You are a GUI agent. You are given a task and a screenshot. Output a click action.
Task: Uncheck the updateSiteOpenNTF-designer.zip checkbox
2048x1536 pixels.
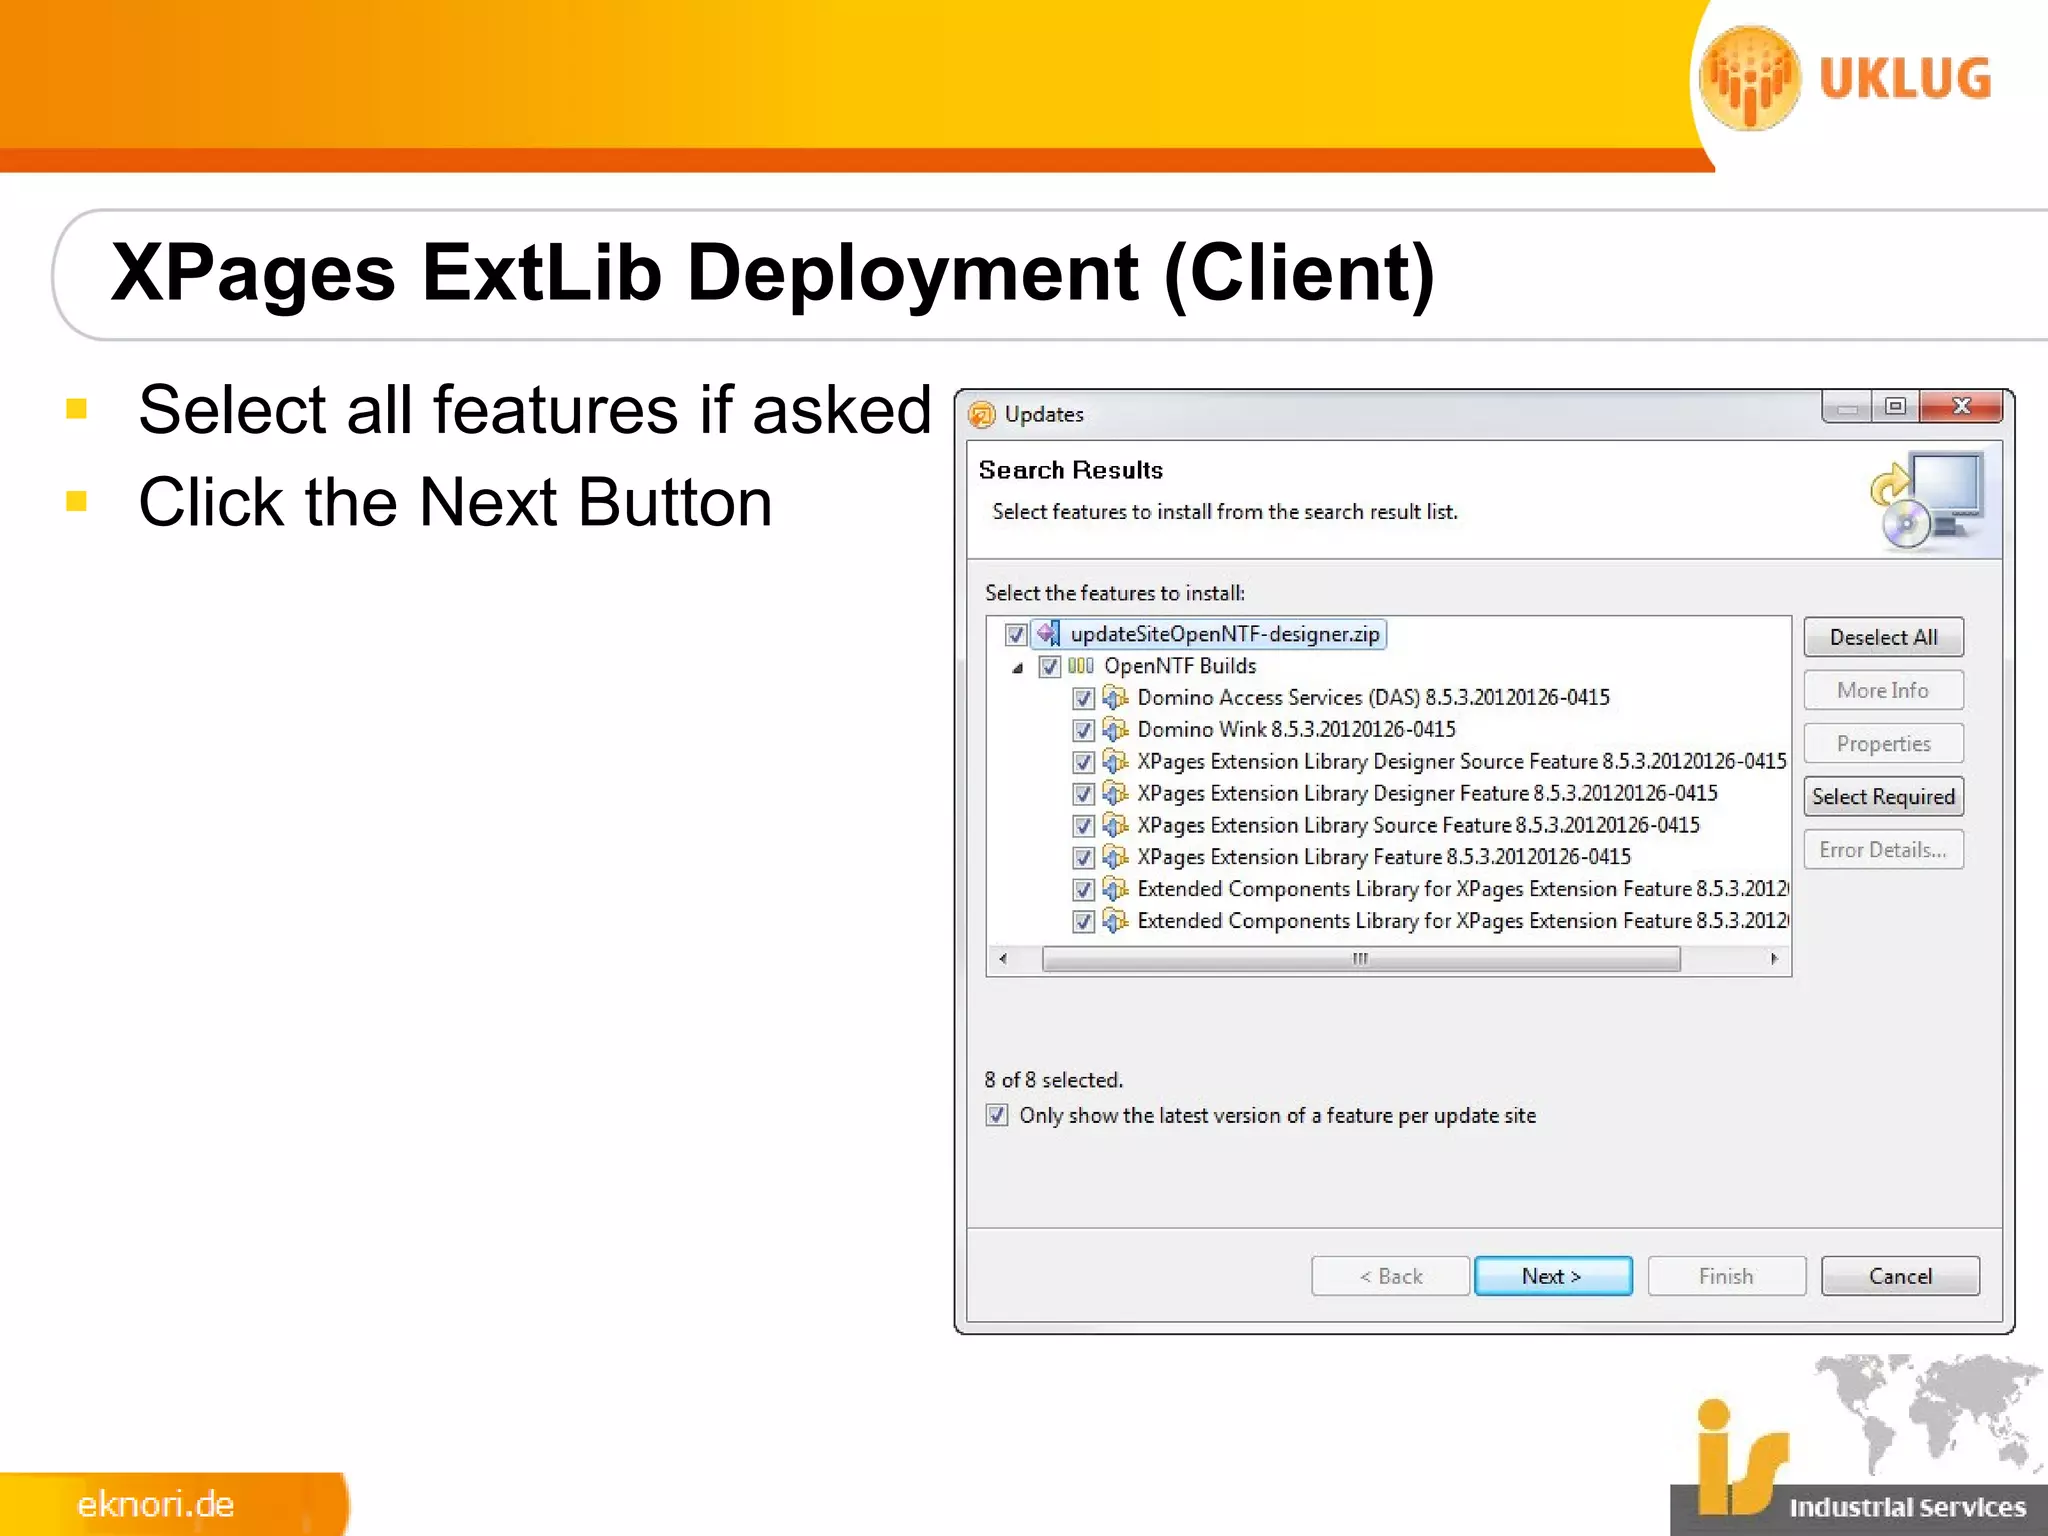click(1016, 635)
